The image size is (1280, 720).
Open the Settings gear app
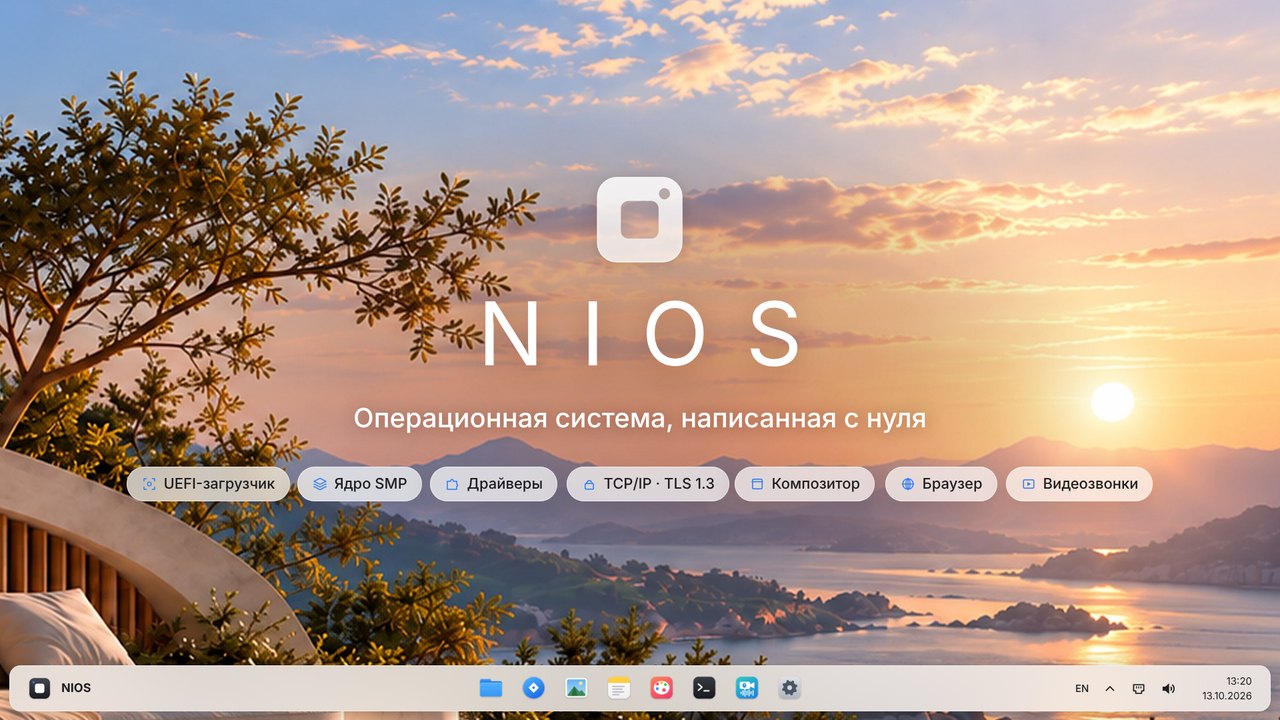tap(790, 688)
